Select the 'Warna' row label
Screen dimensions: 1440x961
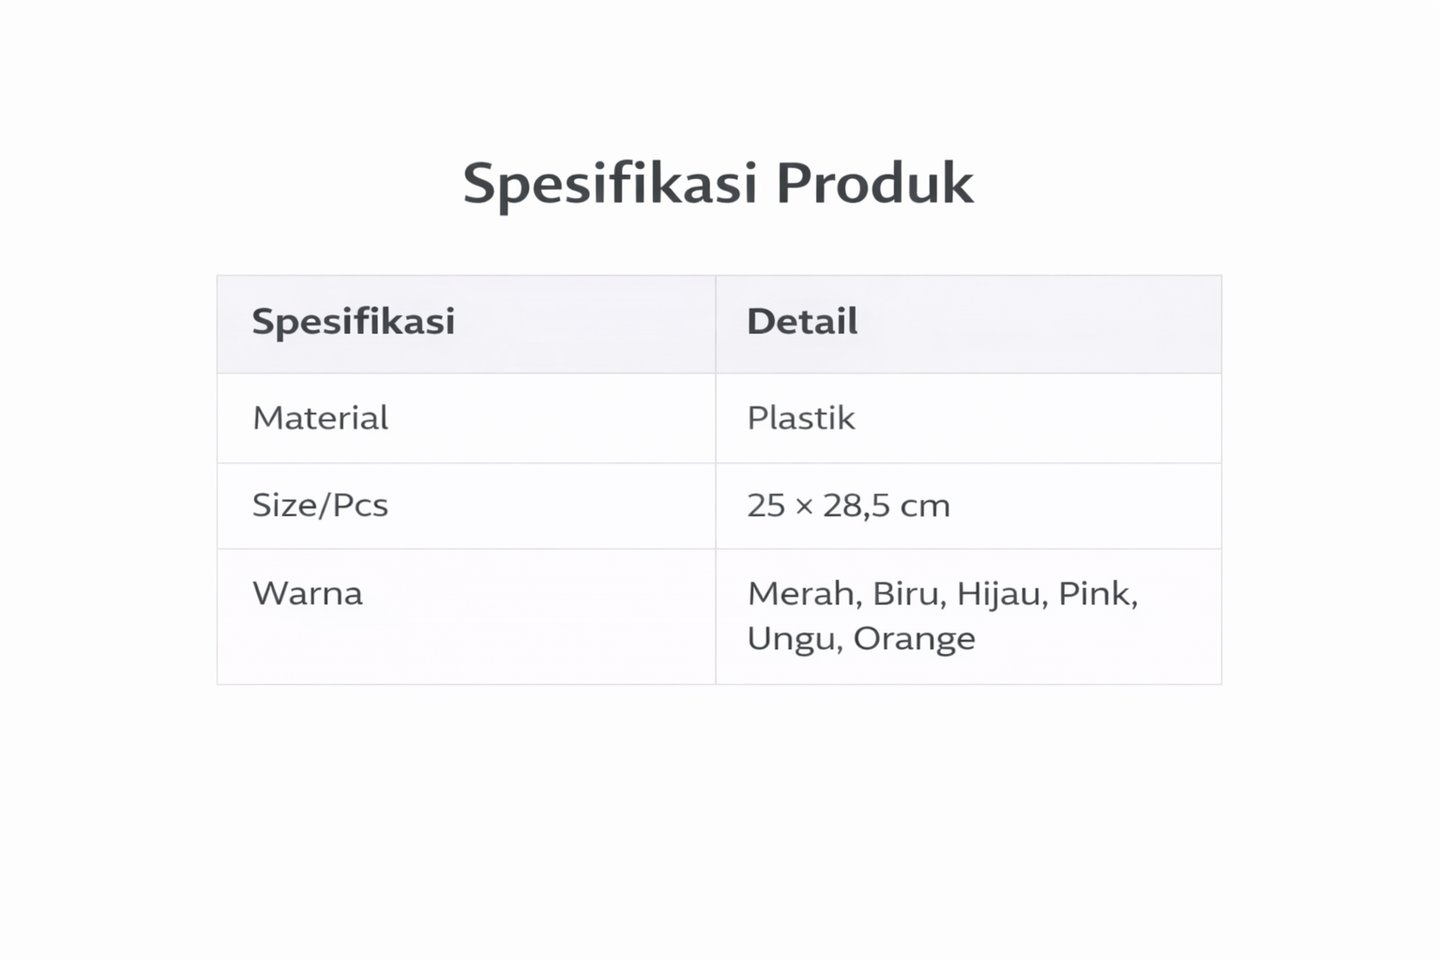307,593
